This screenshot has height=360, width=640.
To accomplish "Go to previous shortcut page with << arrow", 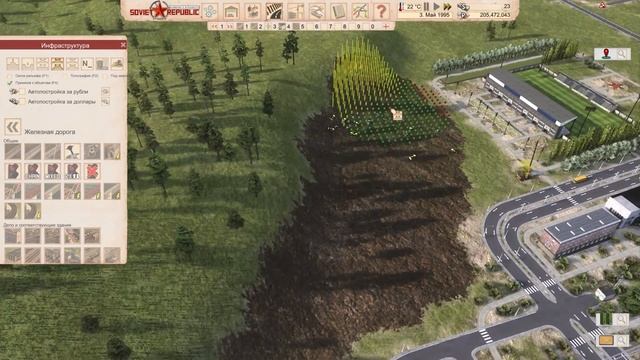I will 213,27.
